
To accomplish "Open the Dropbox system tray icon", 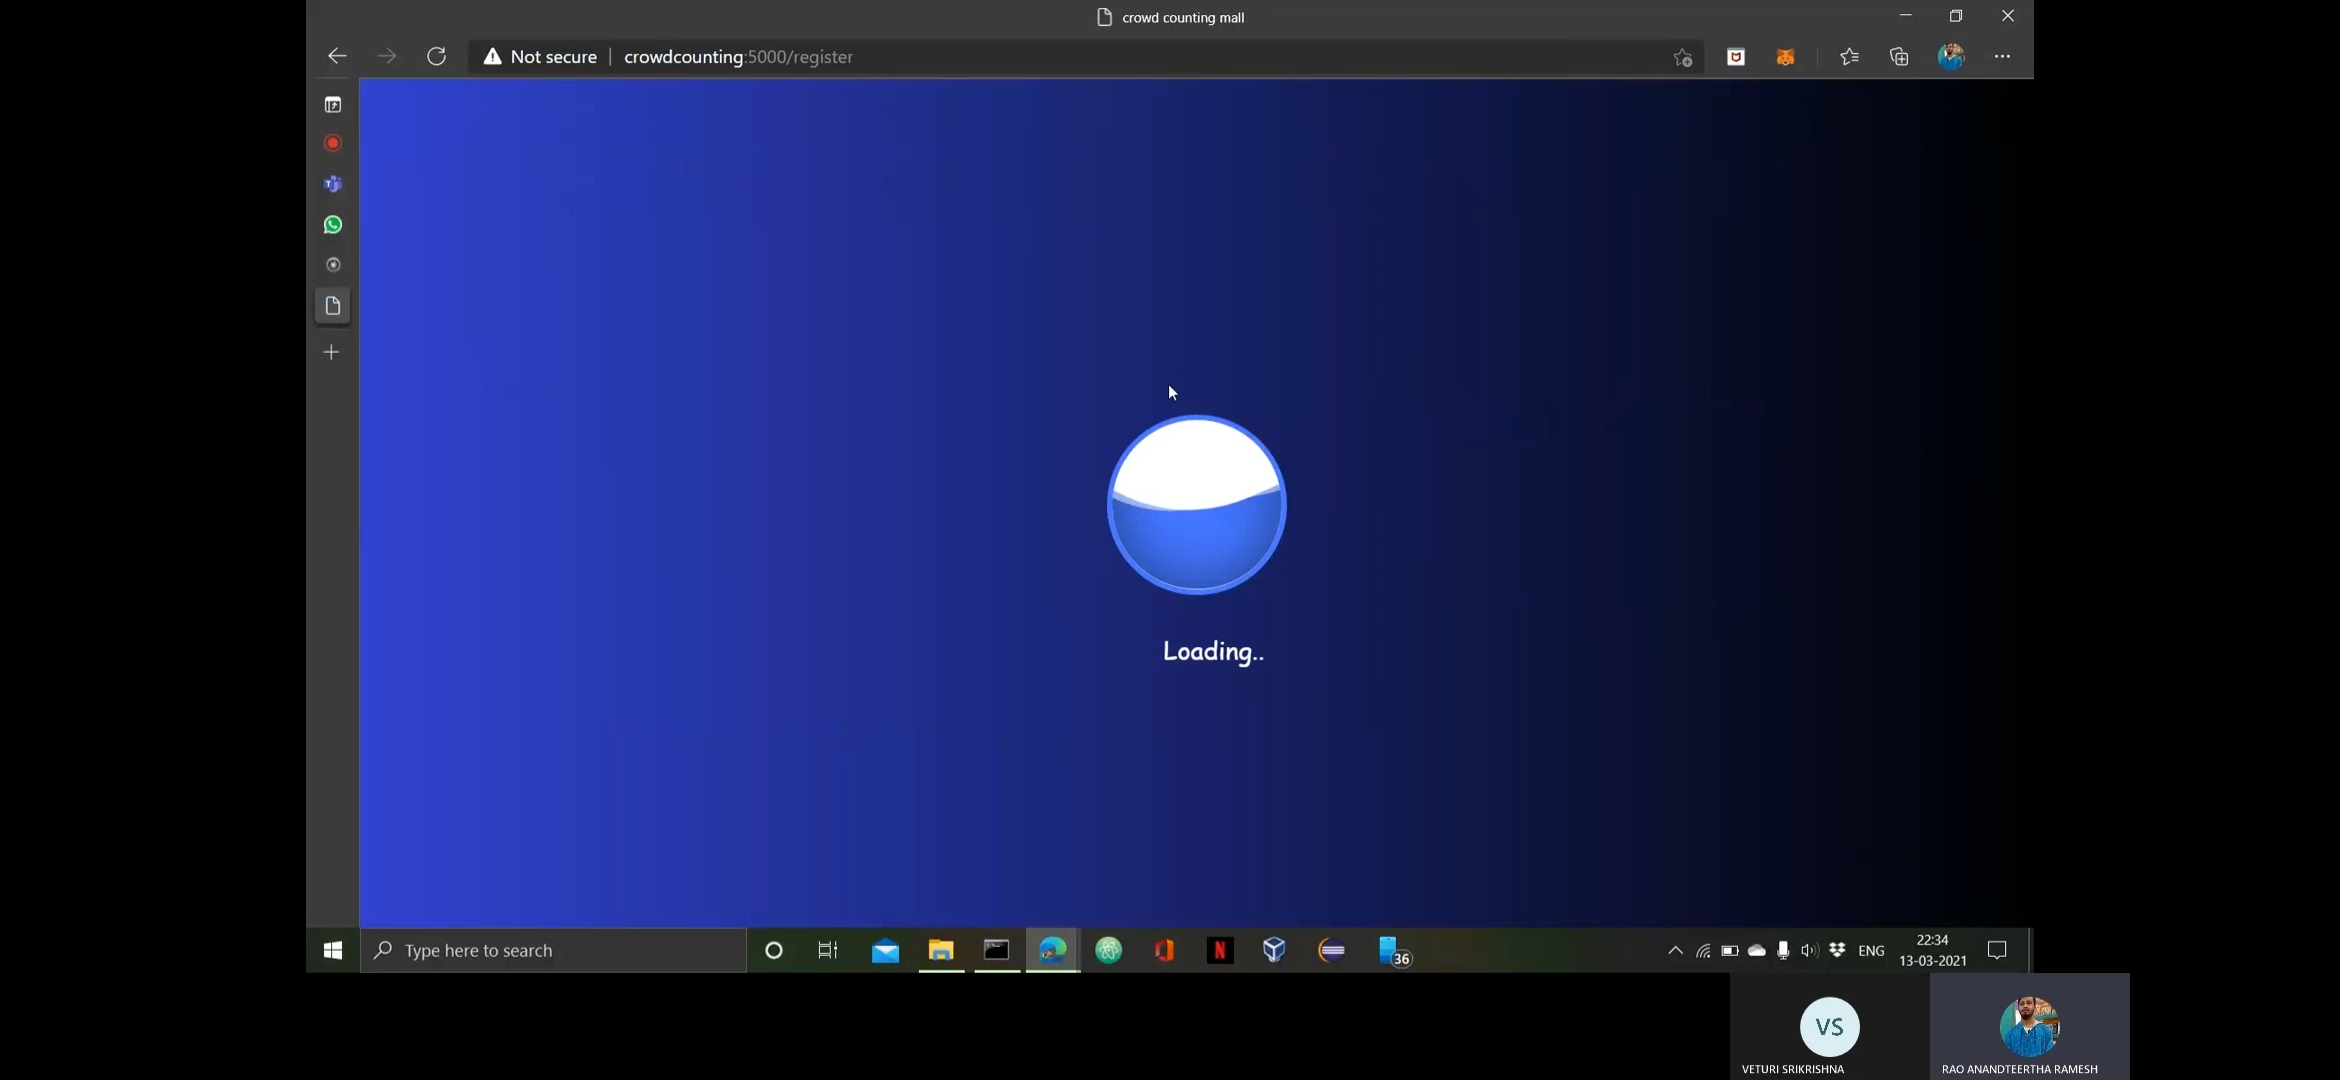I will pyautogui.click(x=1836, y=951).
